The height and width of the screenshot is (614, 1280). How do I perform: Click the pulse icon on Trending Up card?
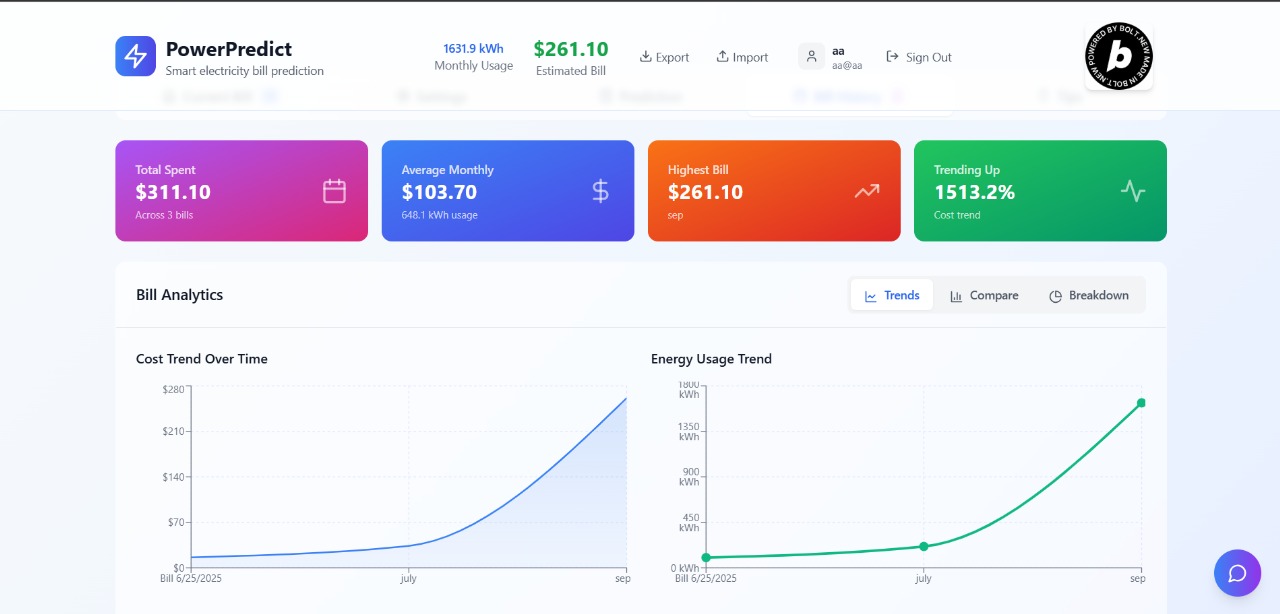click(1133, 191)
